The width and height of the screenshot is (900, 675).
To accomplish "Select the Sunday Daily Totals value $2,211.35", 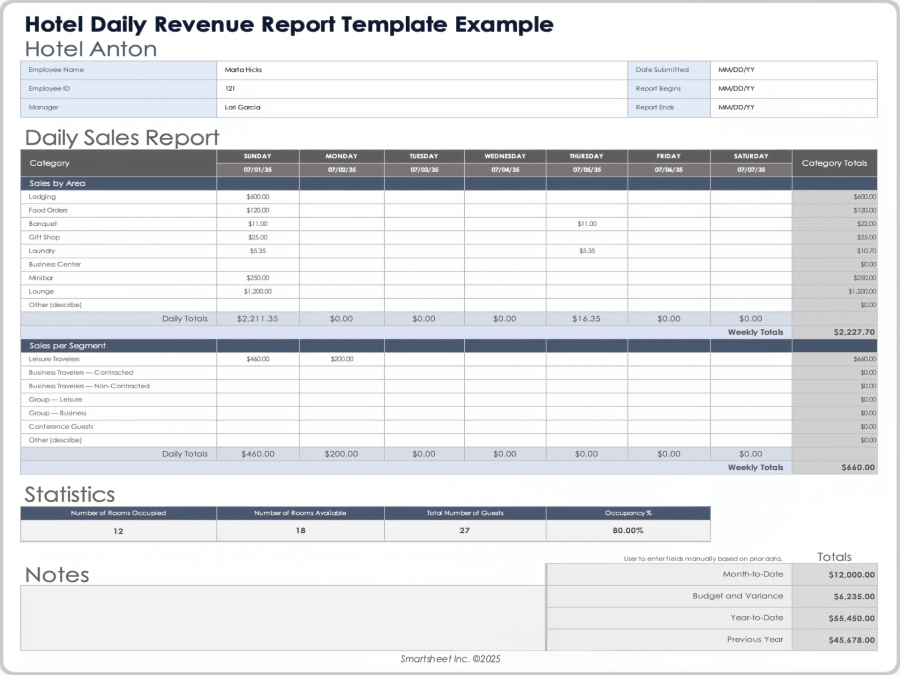I will [256, 318].
